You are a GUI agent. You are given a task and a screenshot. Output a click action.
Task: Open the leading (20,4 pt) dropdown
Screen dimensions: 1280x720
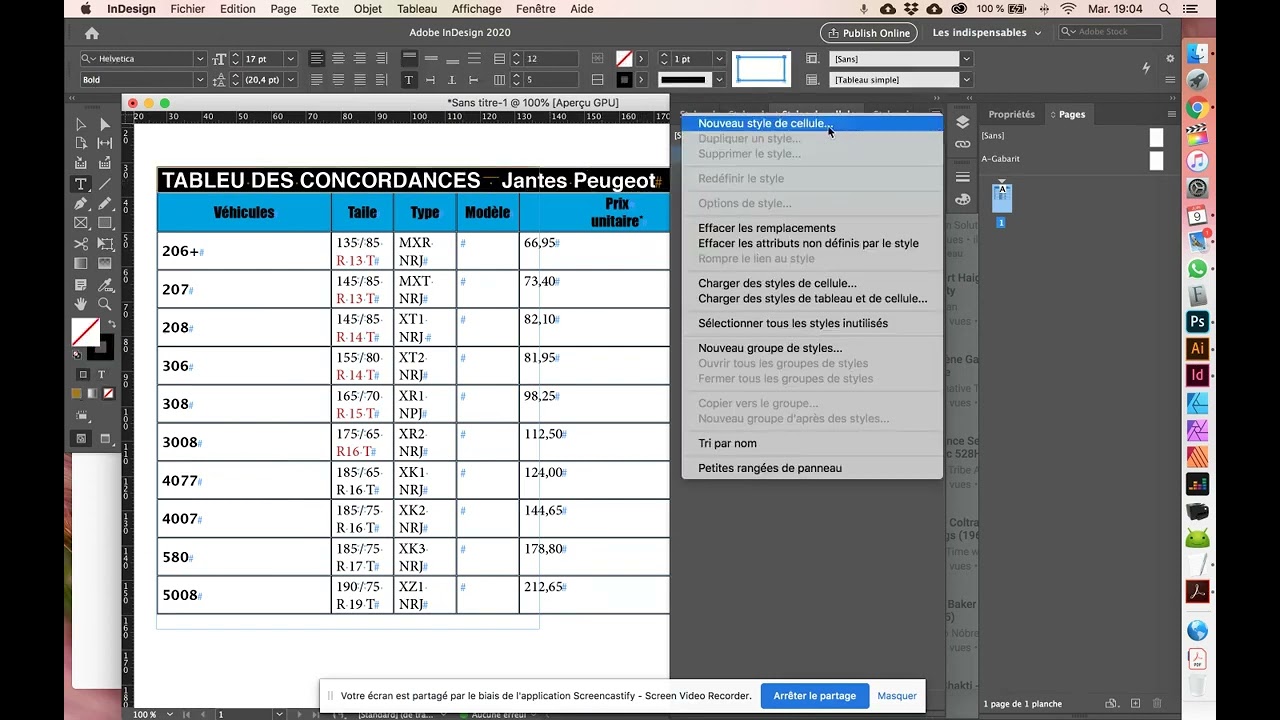[x=290, y=80]
